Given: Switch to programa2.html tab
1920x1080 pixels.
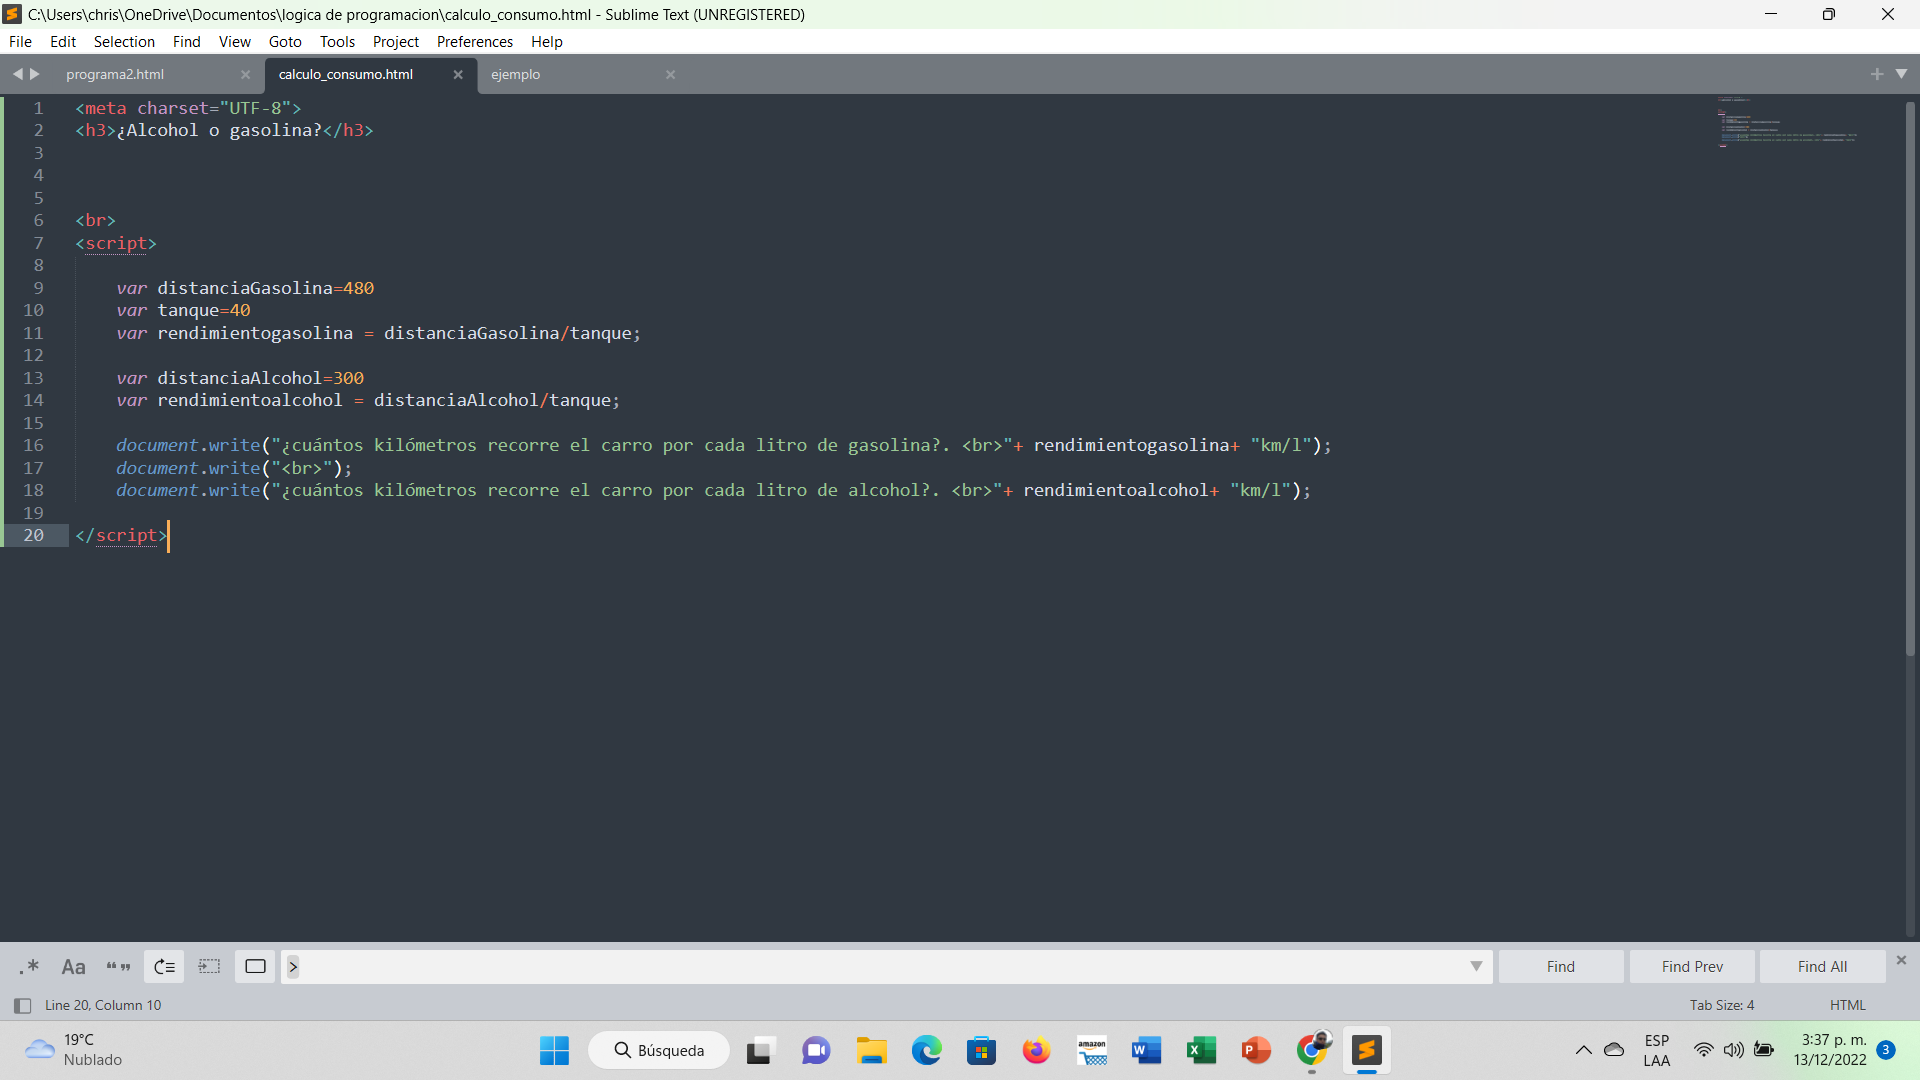Looking at the screenshot, I should [115, 75].
